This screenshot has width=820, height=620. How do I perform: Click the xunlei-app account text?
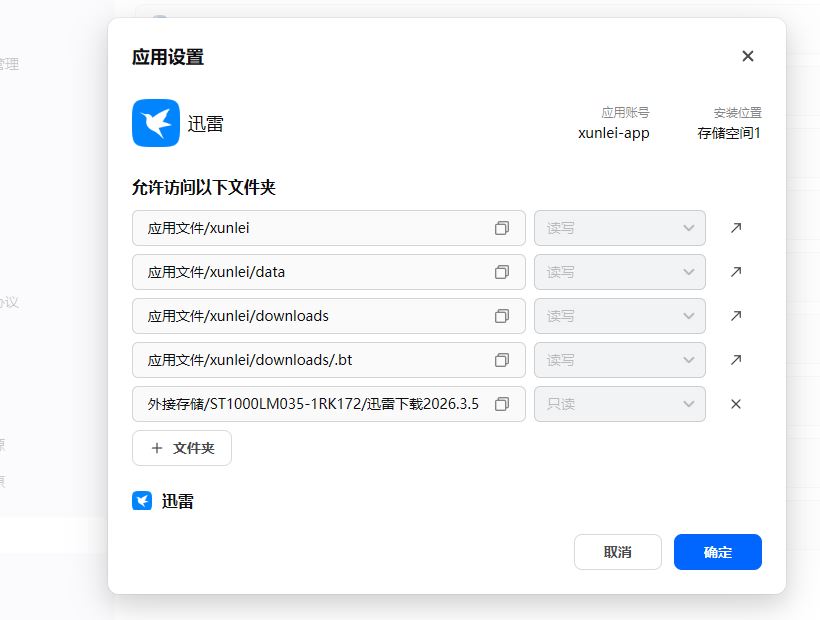click(613, 133)
